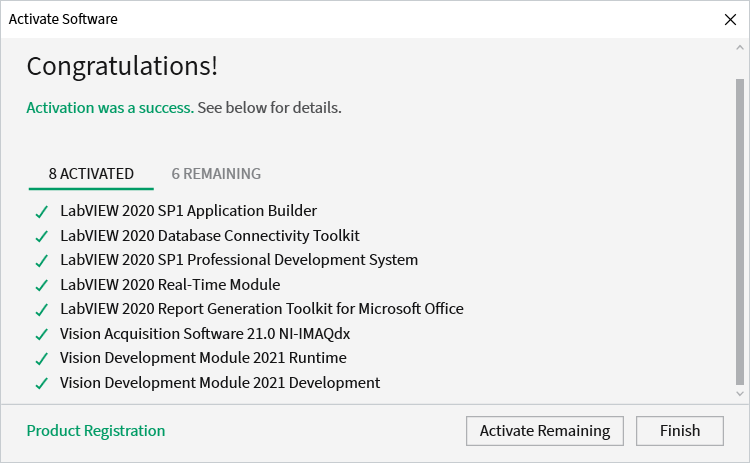Switch to the 6 REMAINING tab

pos(216,174)
